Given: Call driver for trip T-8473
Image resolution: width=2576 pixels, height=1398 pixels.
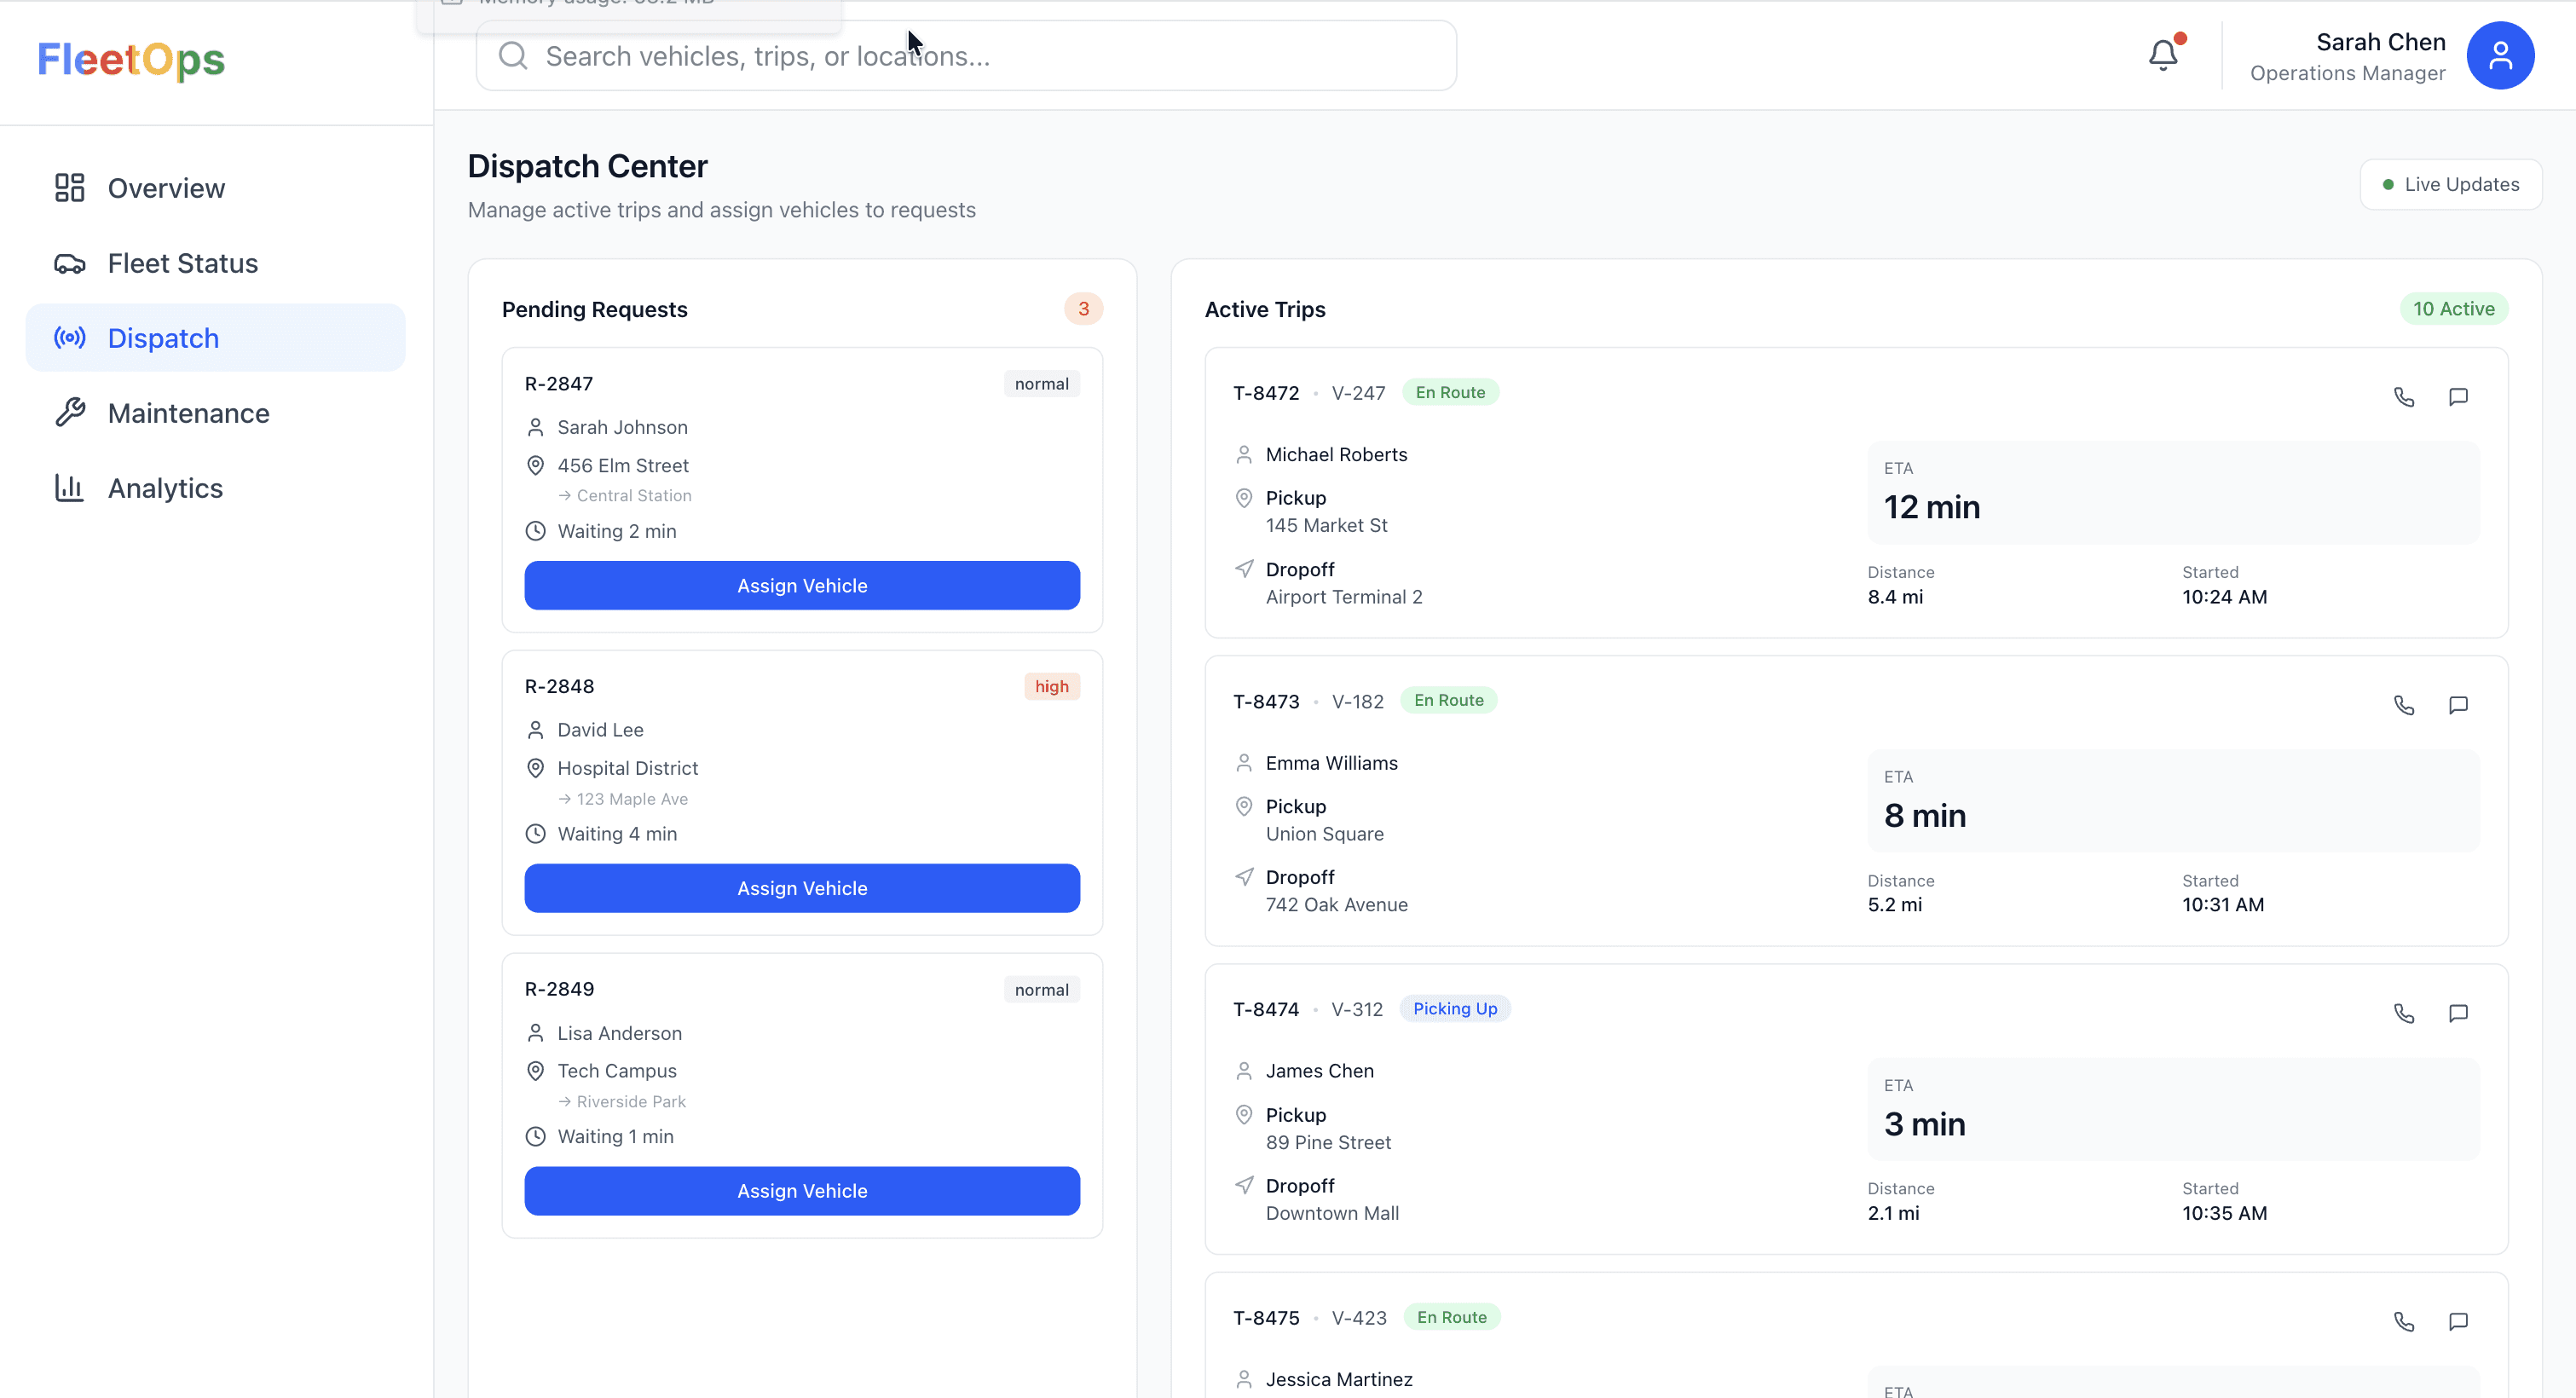Looking at the screenshot, I should point(2404,705).
